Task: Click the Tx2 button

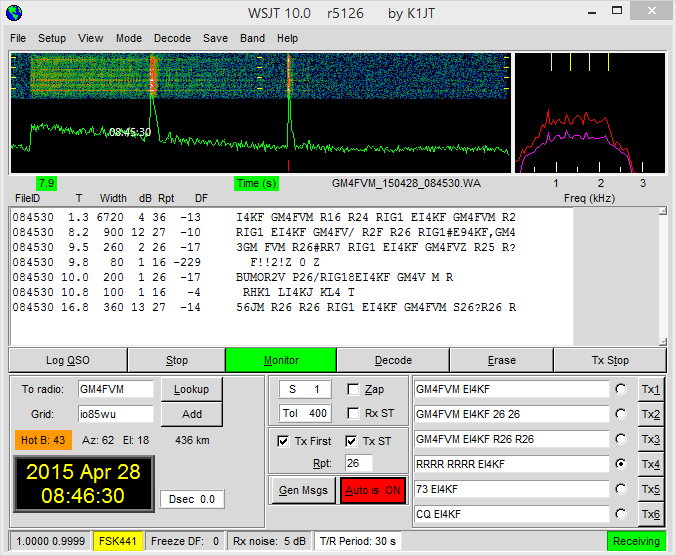Action: (651, 414)
